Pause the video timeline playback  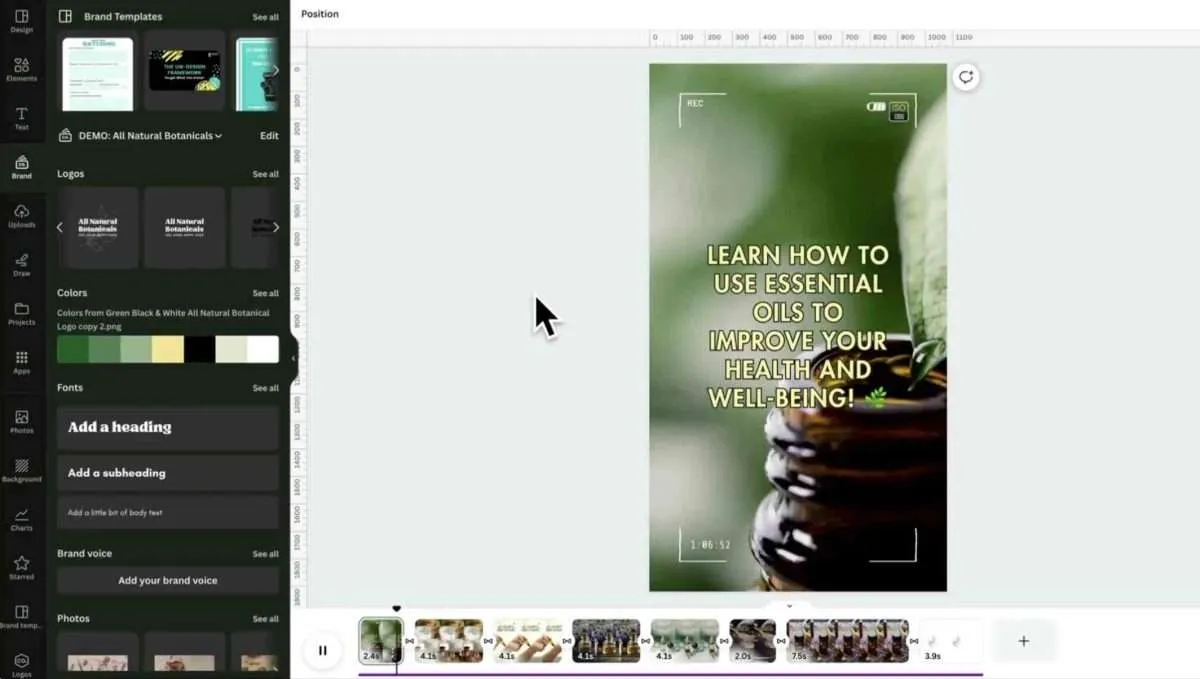[x=322, y=650]
